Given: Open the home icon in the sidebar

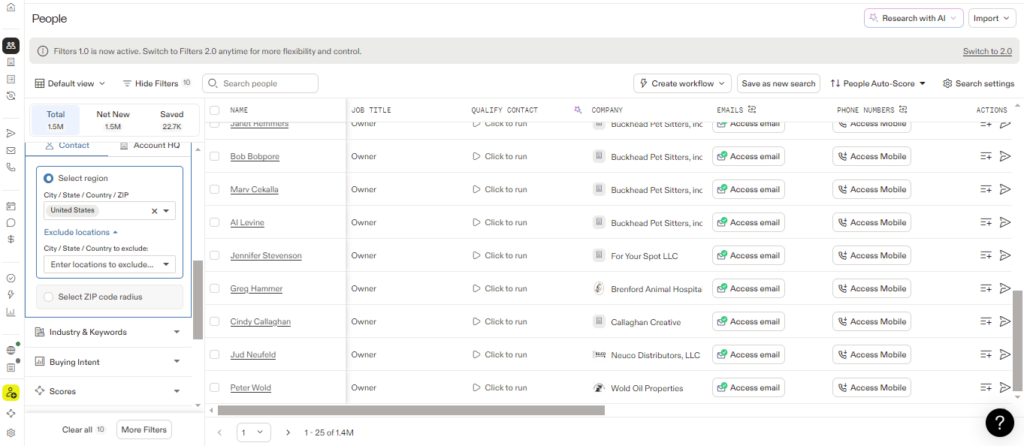Looking at the screenshot, I should 10,8.
